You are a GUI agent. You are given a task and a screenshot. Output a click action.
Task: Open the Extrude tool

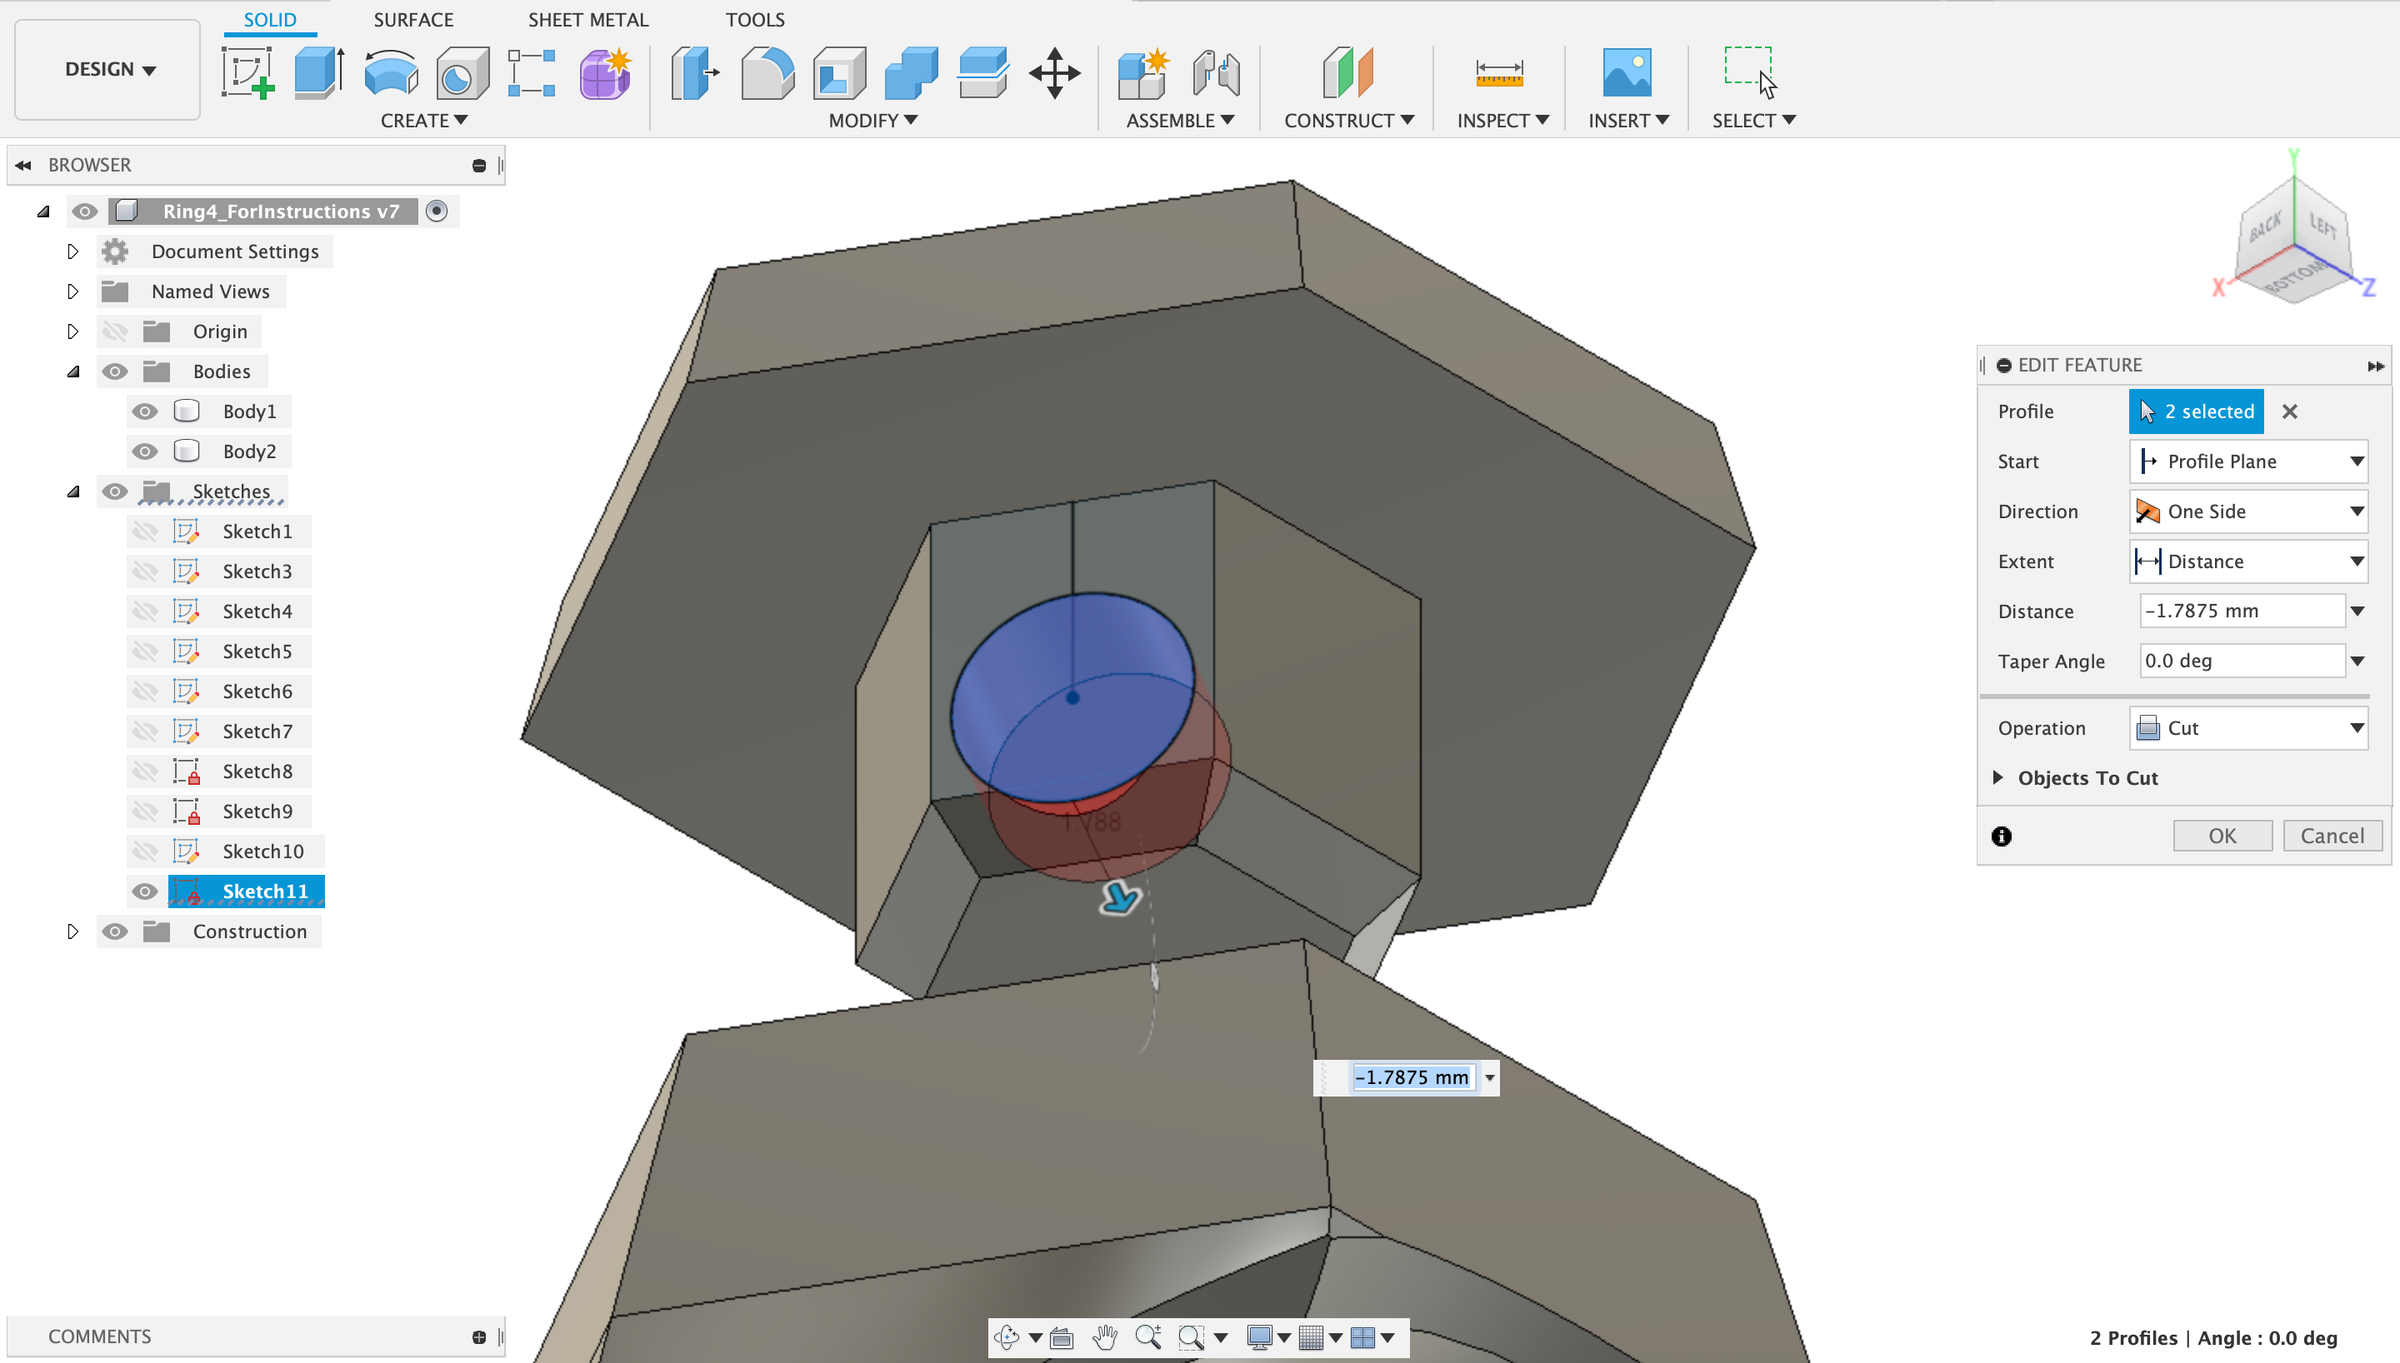click(x=318, y=72)
